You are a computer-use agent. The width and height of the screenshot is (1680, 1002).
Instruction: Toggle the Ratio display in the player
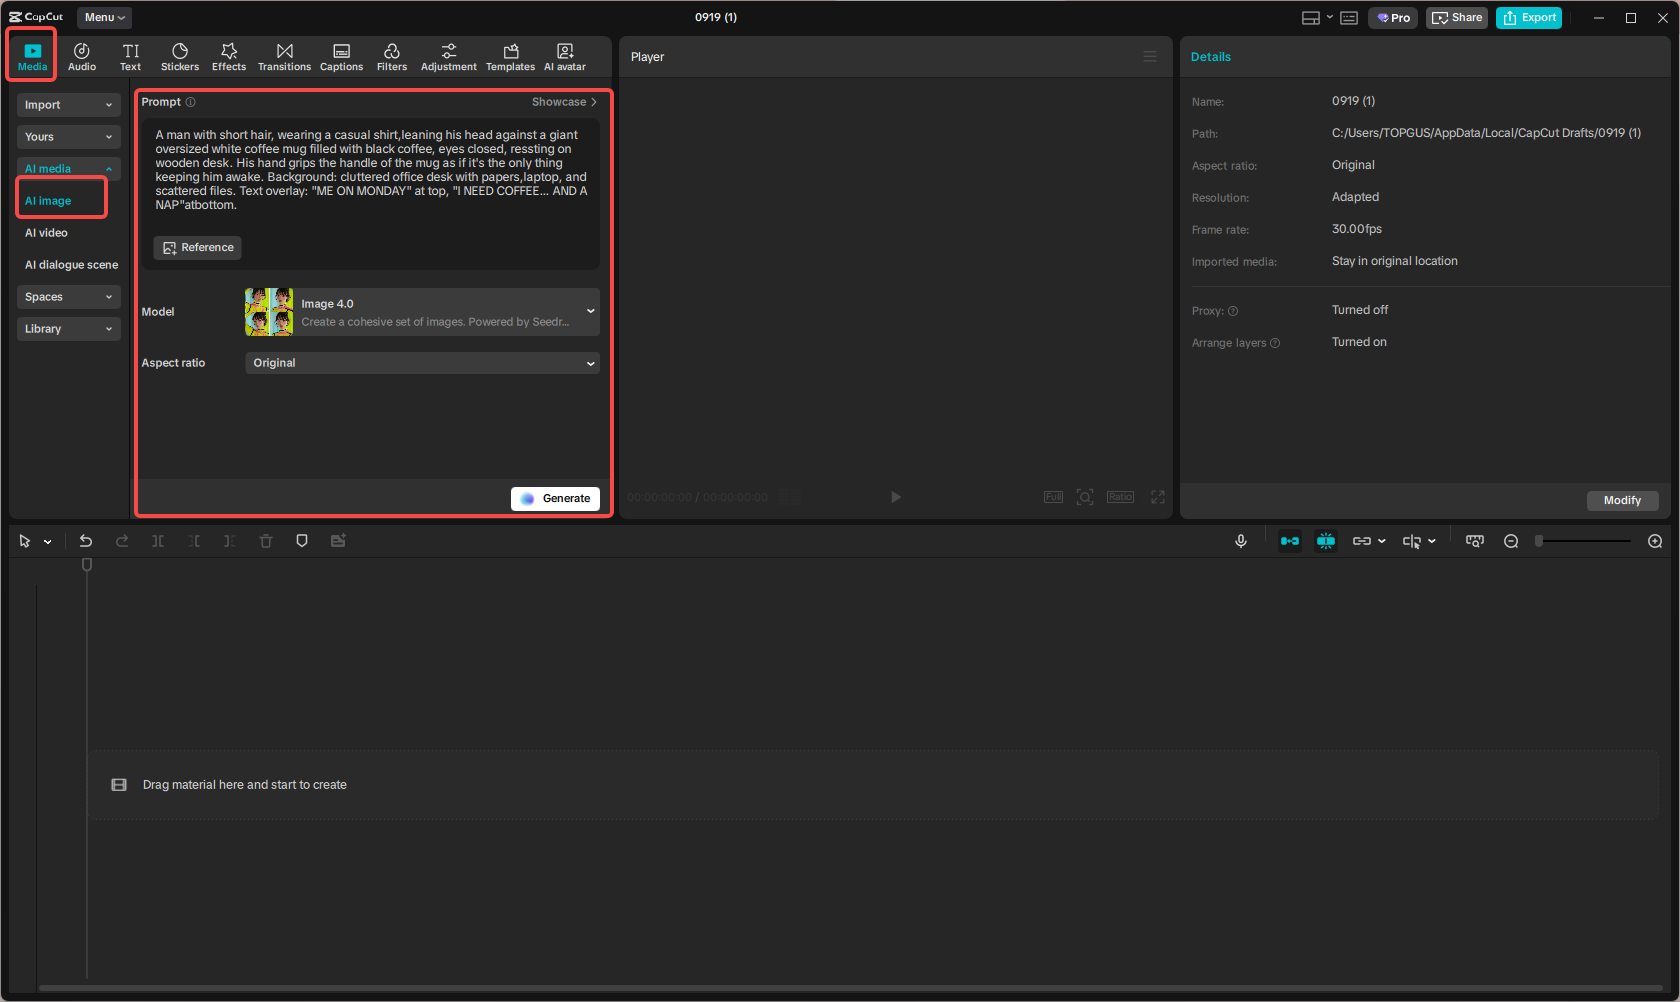coord(1119,496)
